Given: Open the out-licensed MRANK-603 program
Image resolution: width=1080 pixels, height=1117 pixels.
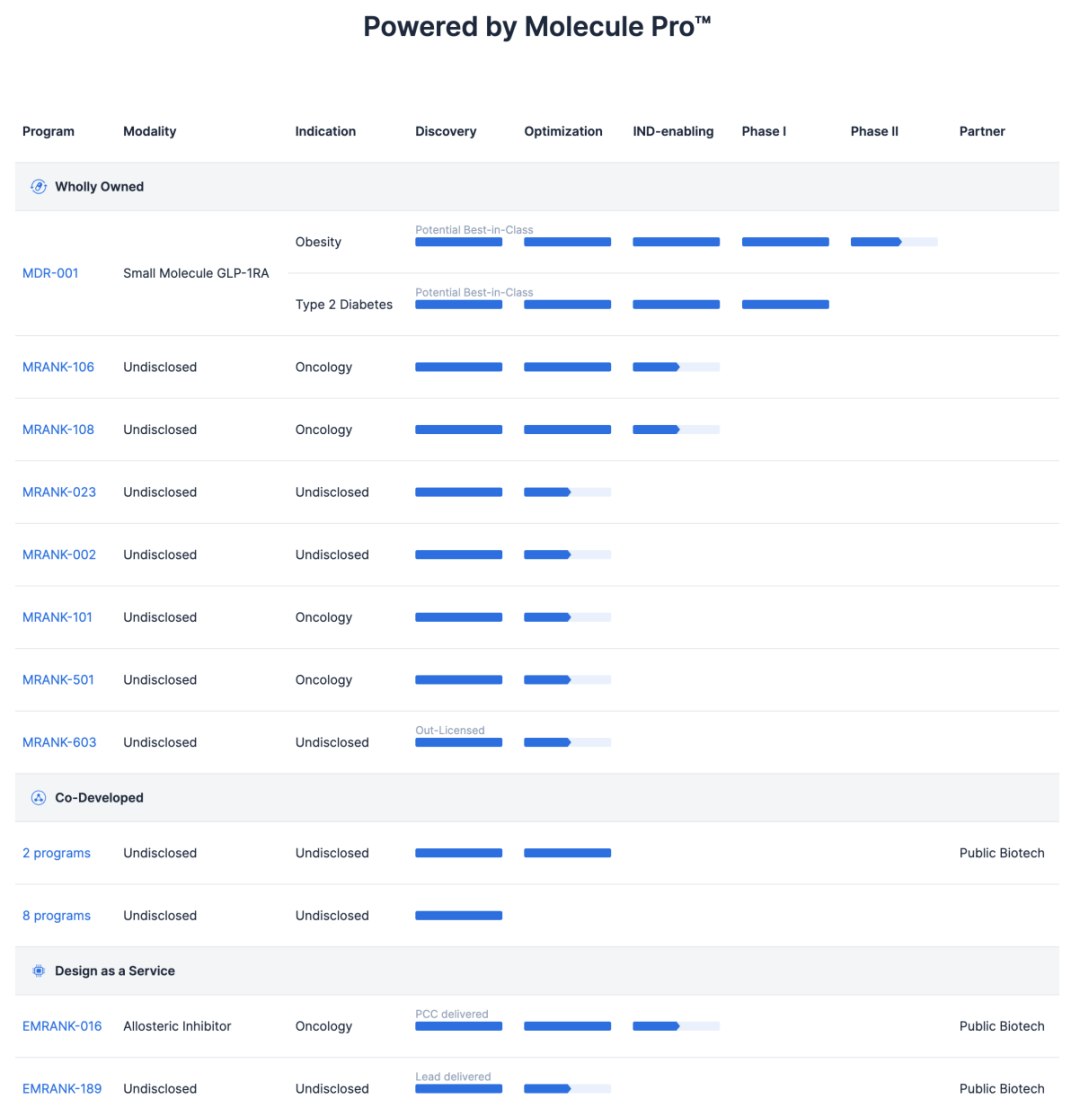Looking at the screenshot, I should click(59, 742).
